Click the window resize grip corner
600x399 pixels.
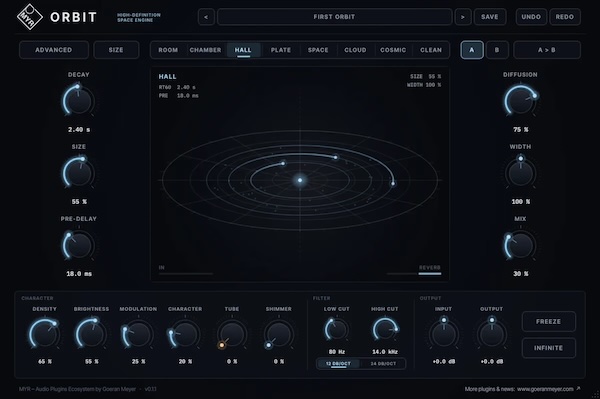[x=596, y=395]
